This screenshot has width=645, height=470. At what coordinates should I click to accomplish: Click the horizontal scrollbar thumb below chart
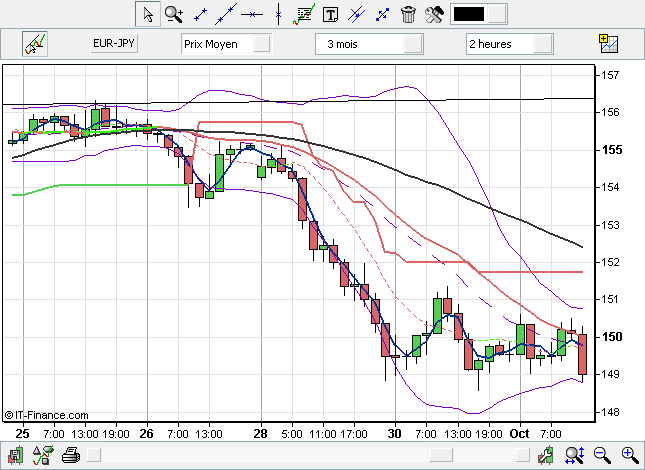pos(440,456)
